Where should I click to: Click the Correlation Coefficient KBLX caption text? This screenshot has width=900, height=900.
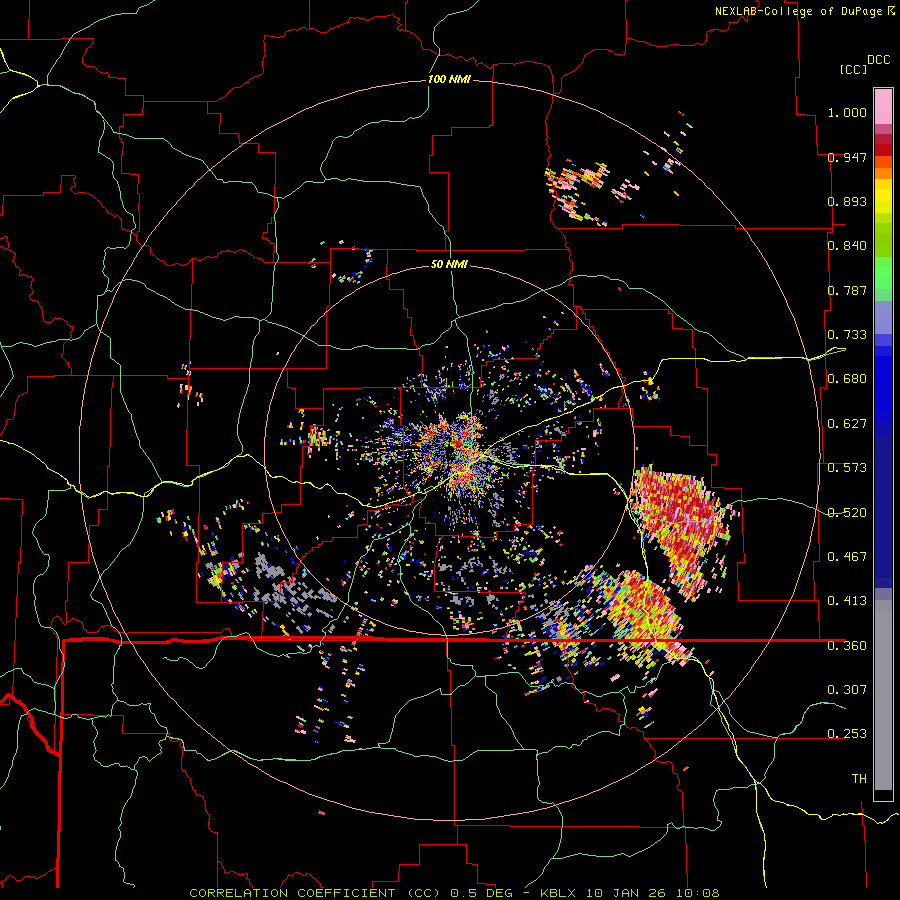point(454,893)
